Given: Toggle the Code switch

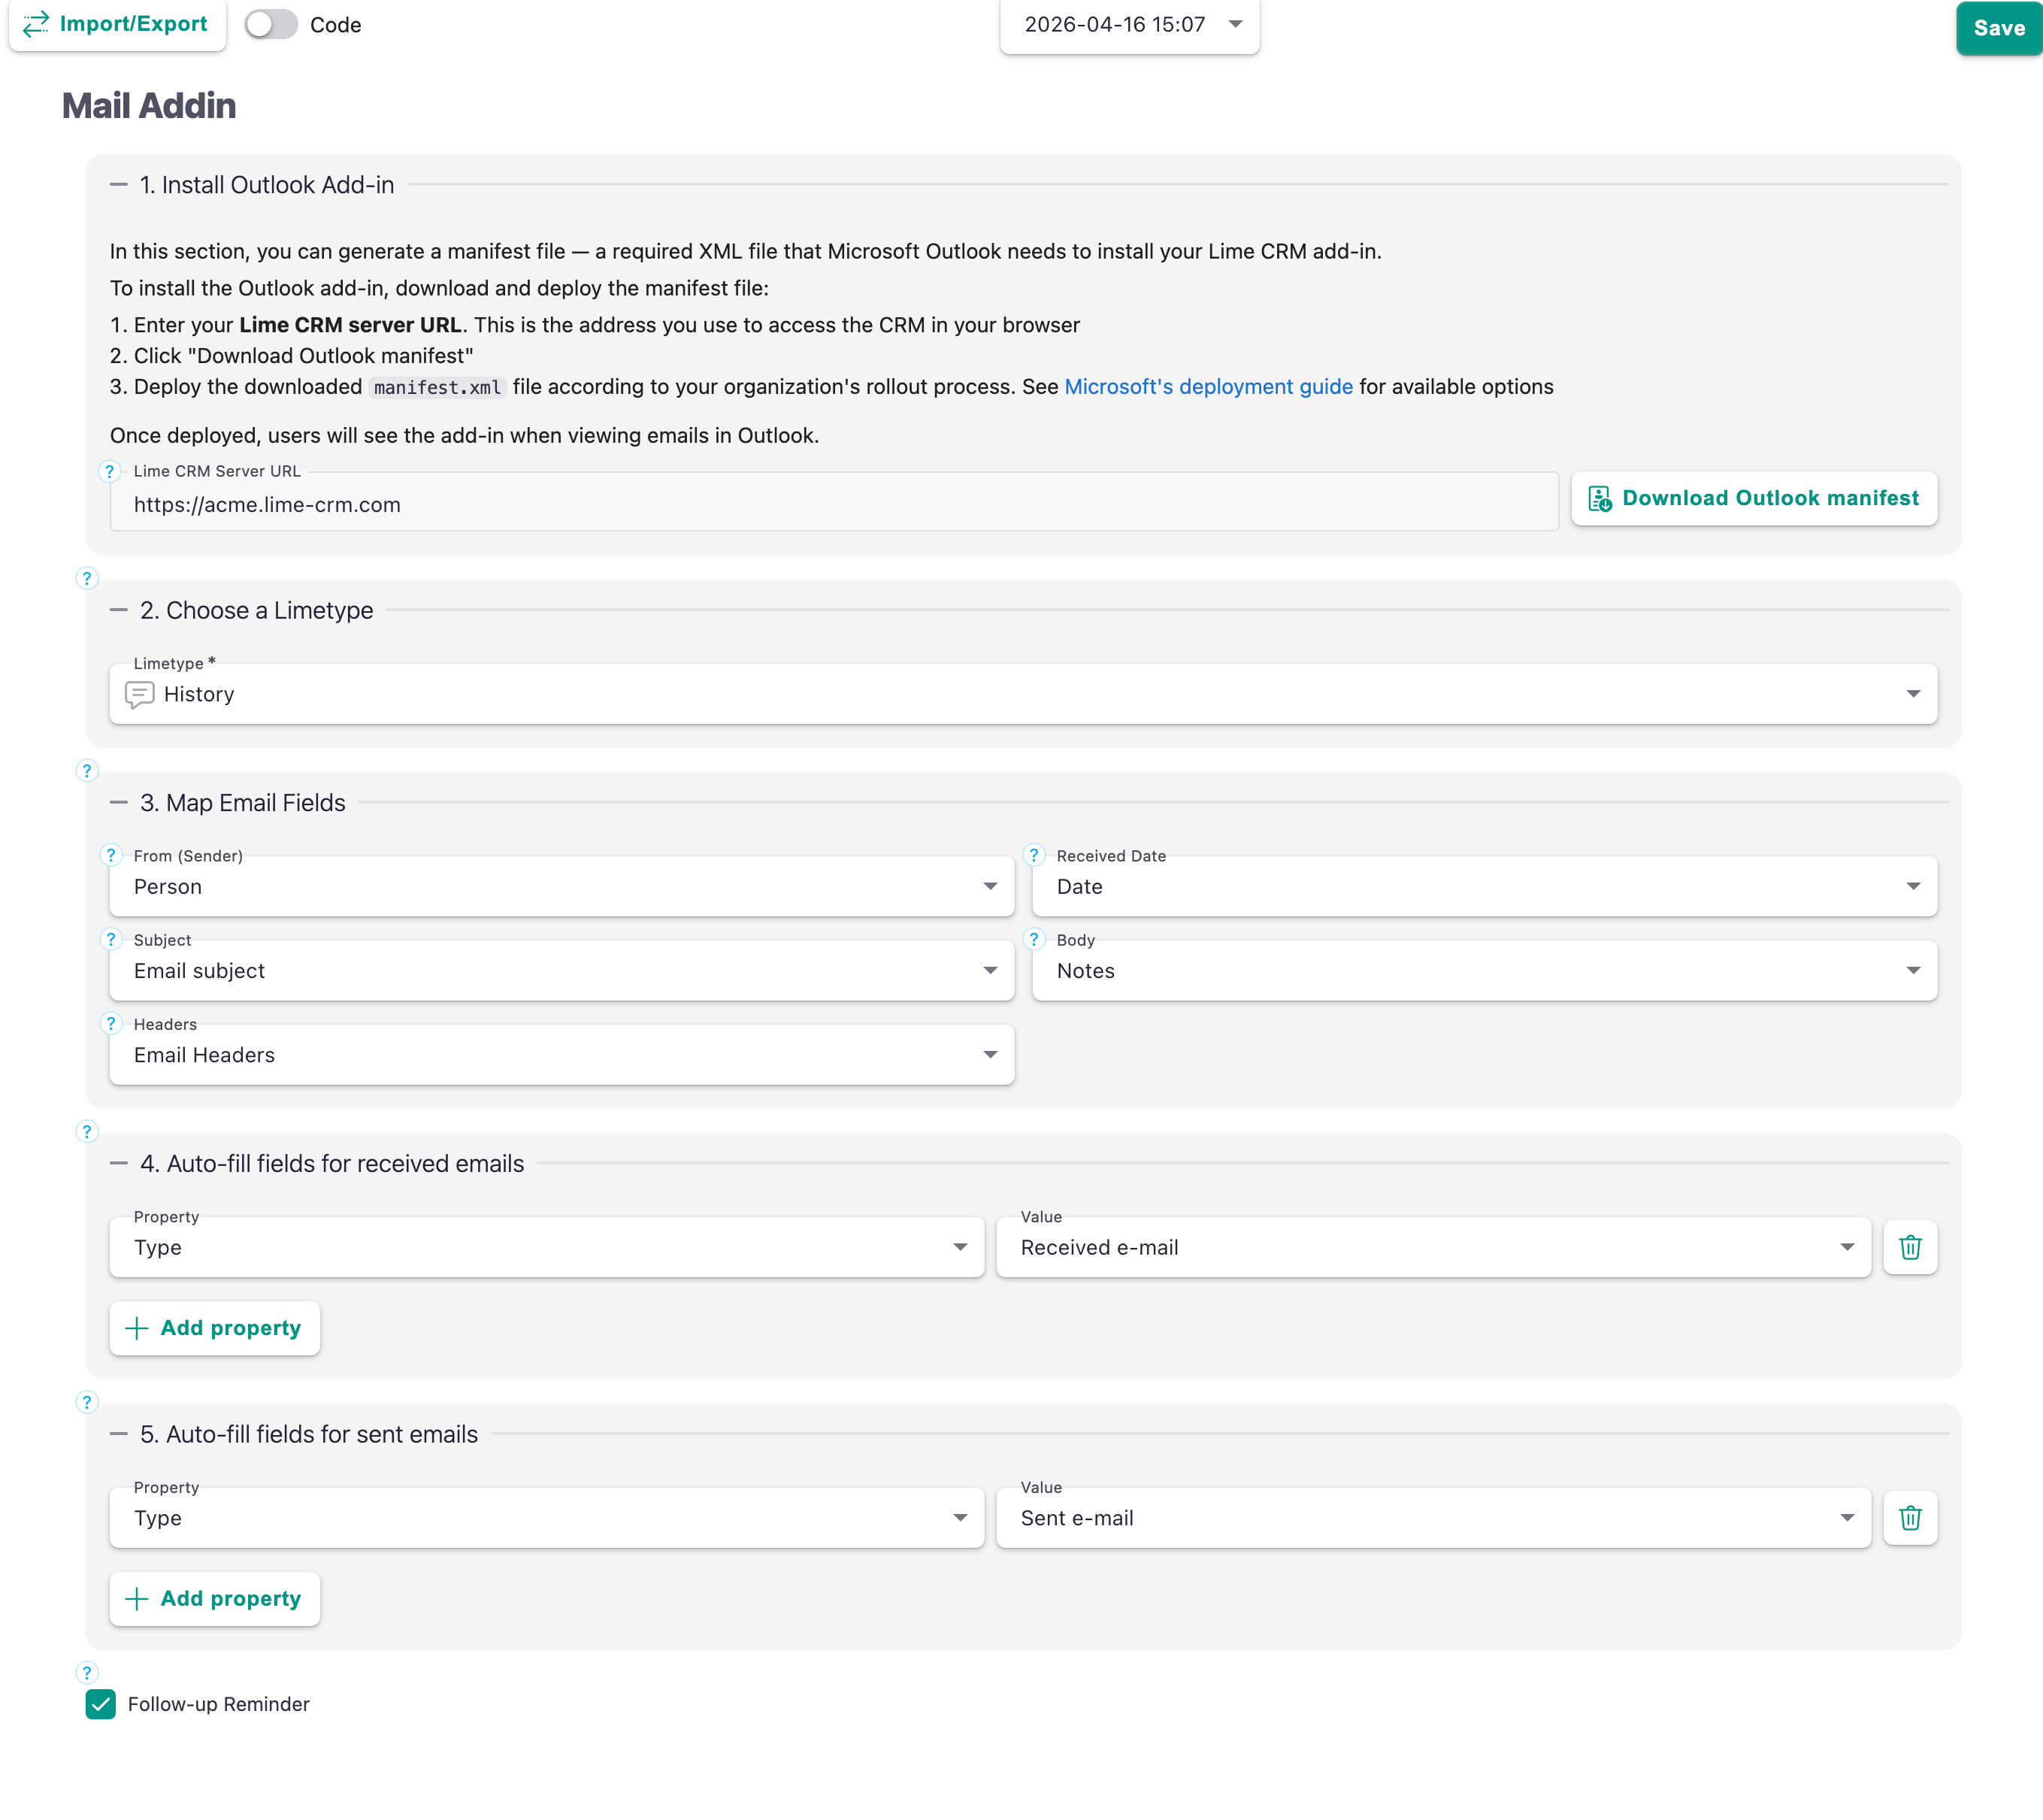Looking at the screenshot, I should click(x=271, y=25).
